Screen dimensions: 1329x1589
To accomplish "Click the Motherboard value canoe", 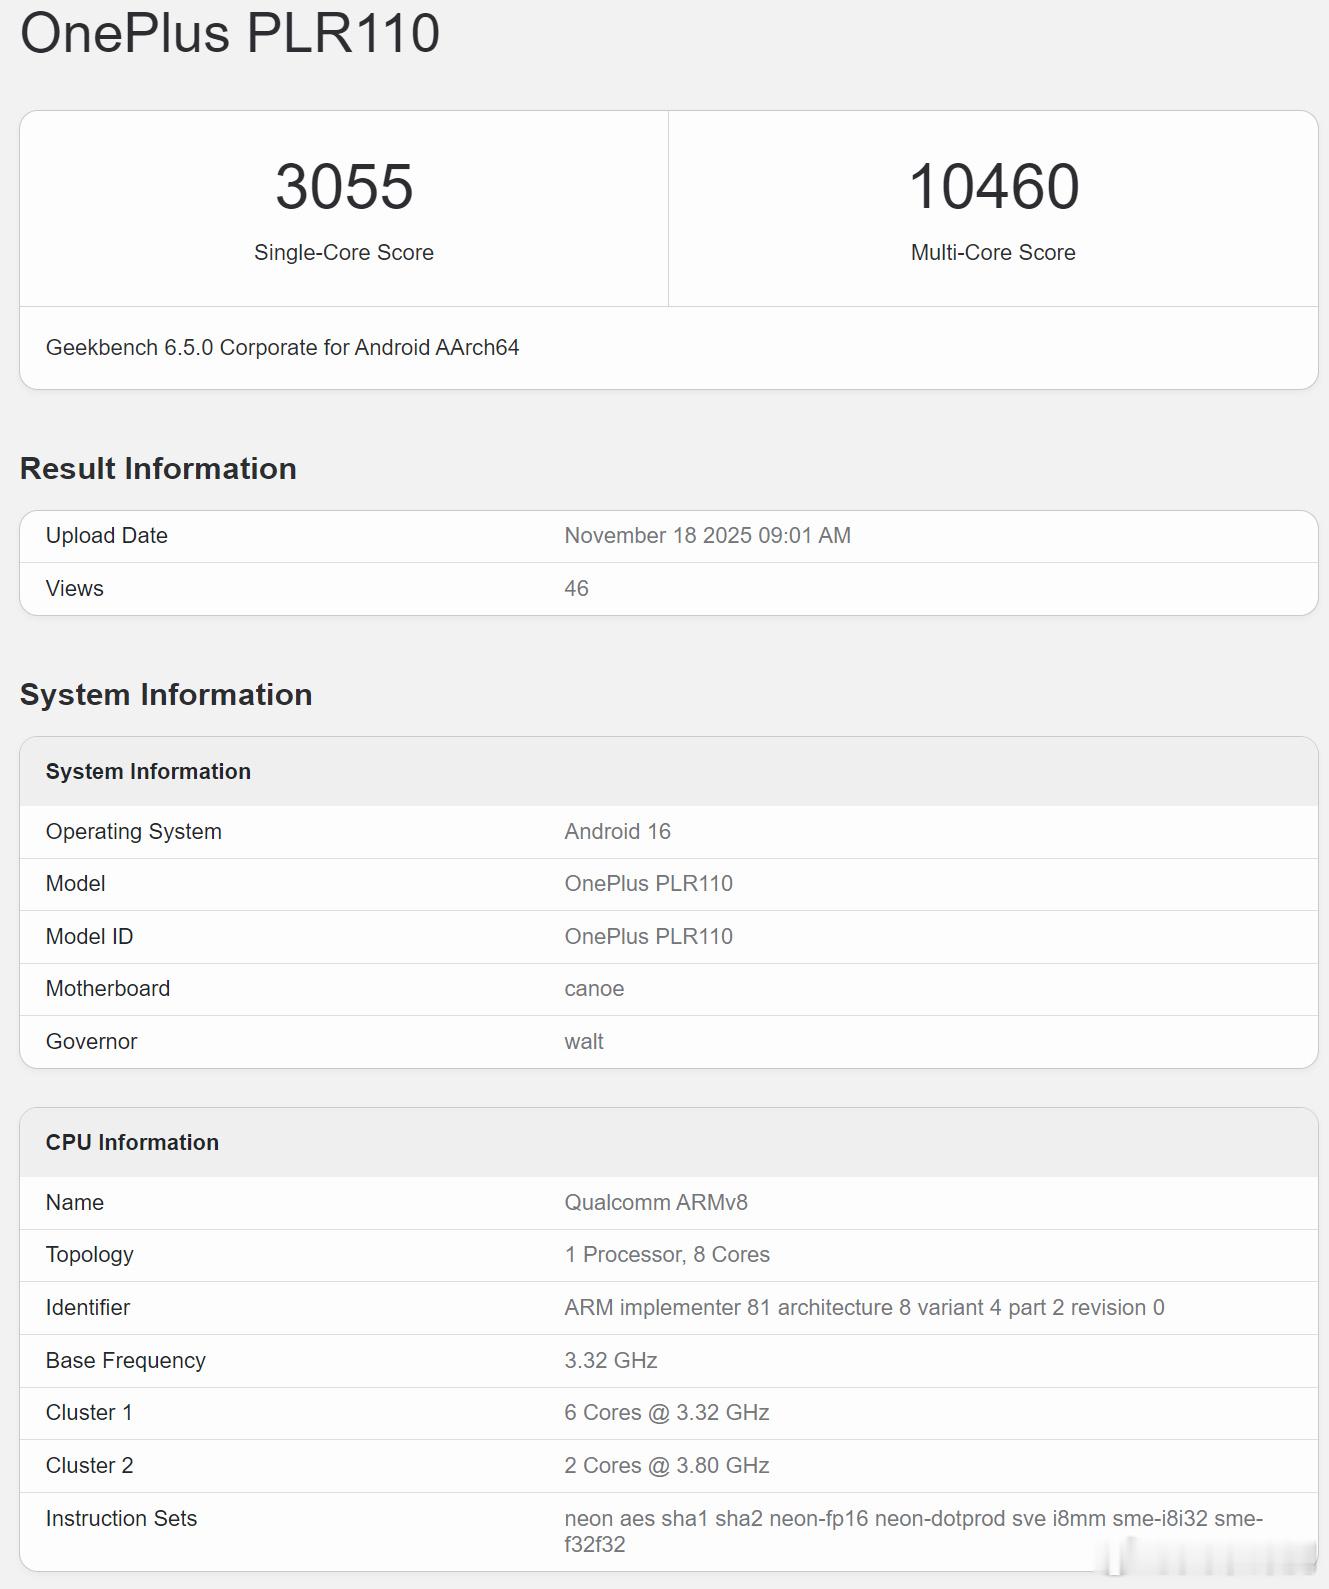I will 594,989.
